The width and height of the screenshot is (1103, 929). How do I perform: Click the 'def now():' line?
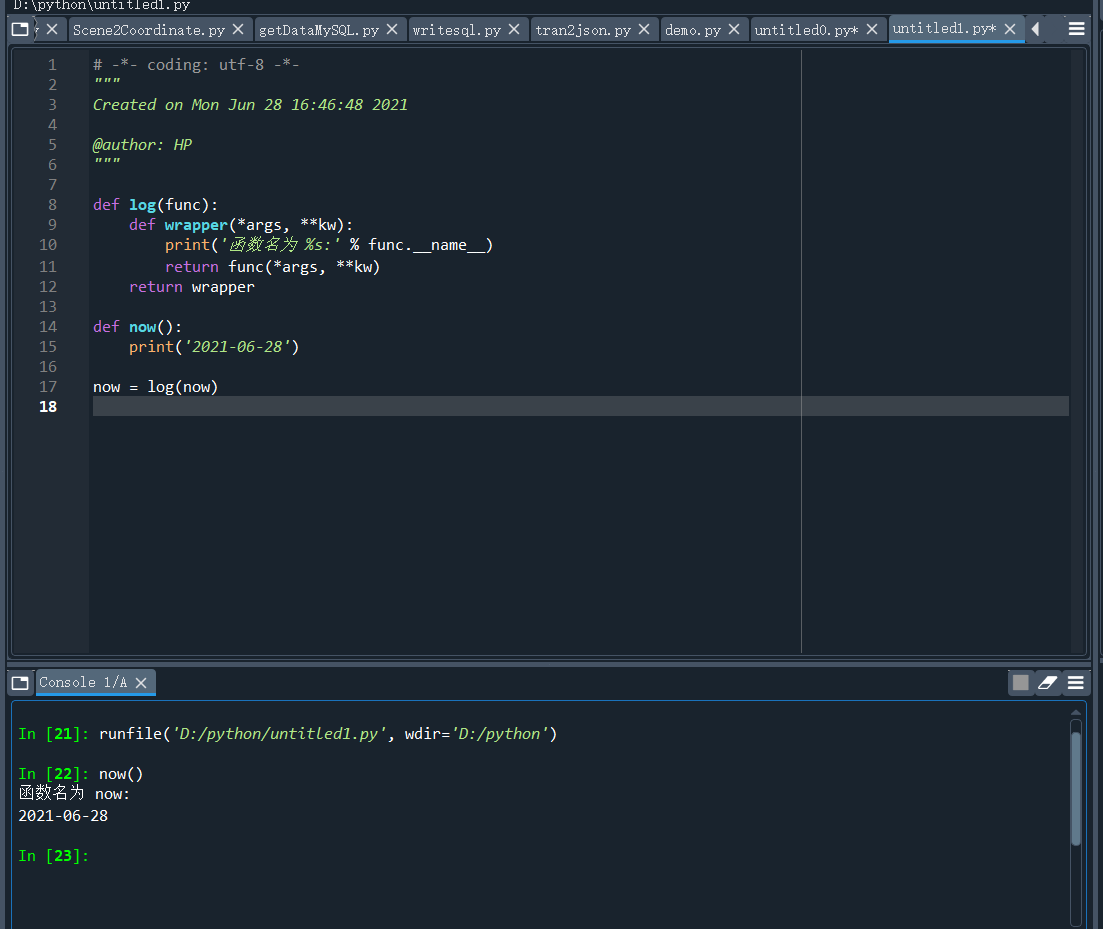(137, 327)
